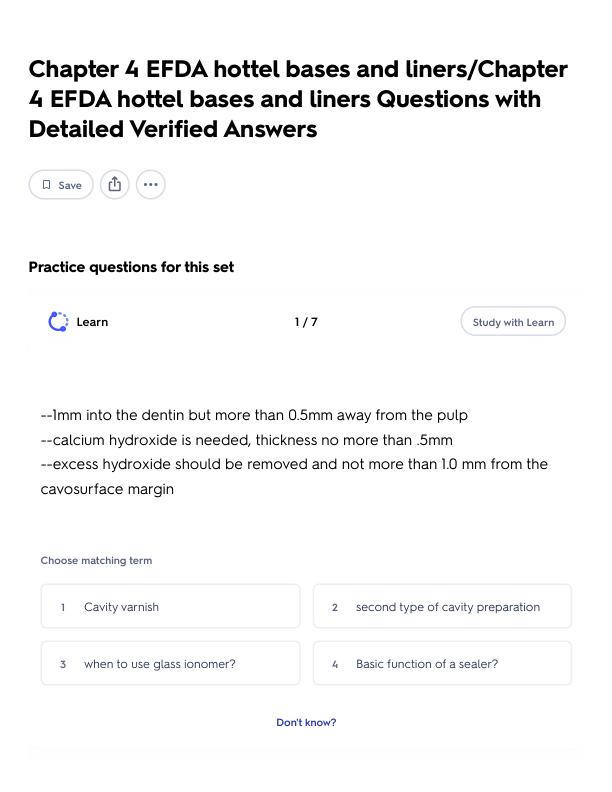The height and width of the screenshot is (792, 612).
Task: Click number 2 badge on second option
Action: (x=335, y=607)
